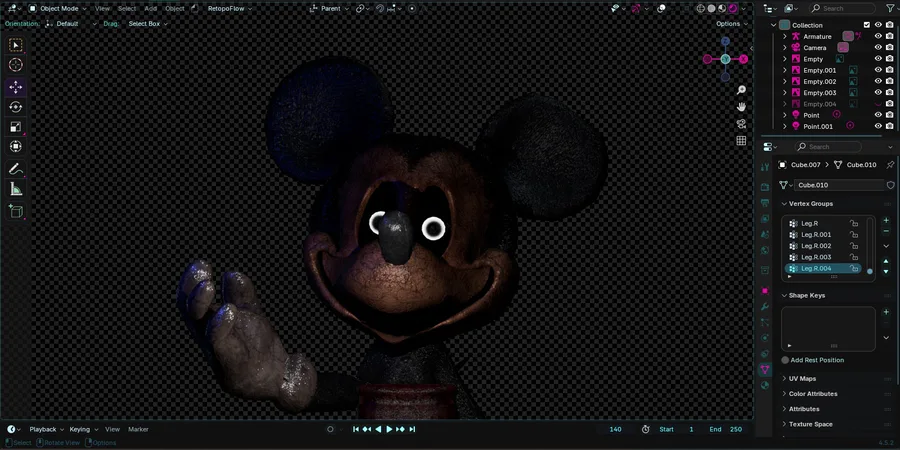Viewport: 900px width, 450px height.
Task: Open the Object menu
Action: click(x=174, y=9)
